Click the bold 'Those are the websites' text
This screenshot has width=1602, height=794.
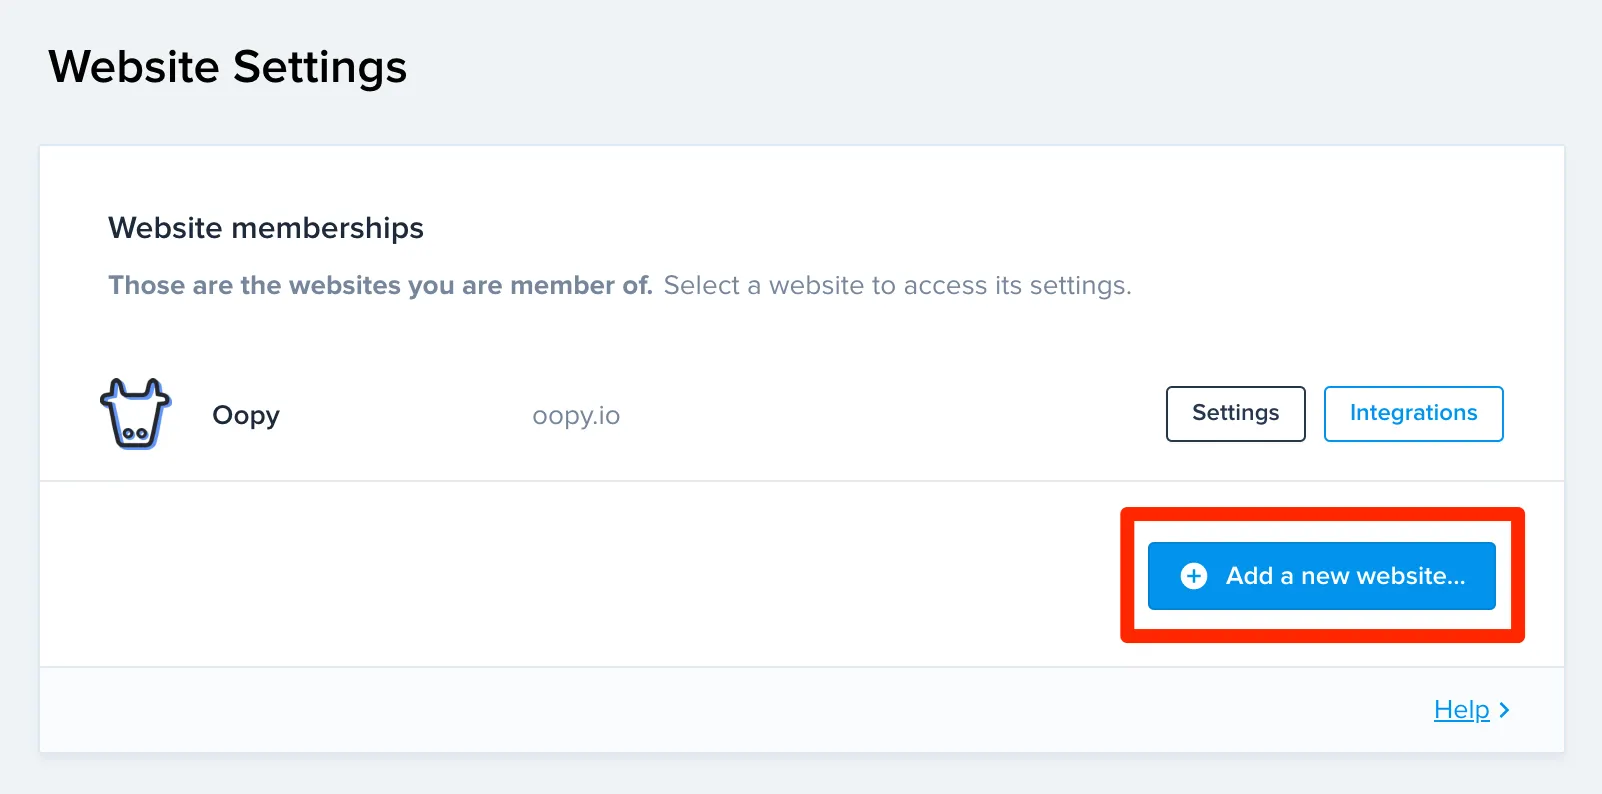tap(380, 286)
